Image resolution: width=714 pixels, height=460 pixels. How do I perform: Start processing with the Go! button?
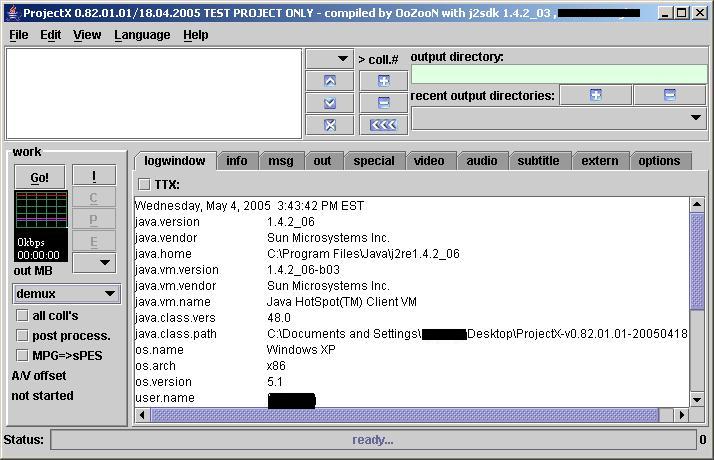click(x=40, y=177)
